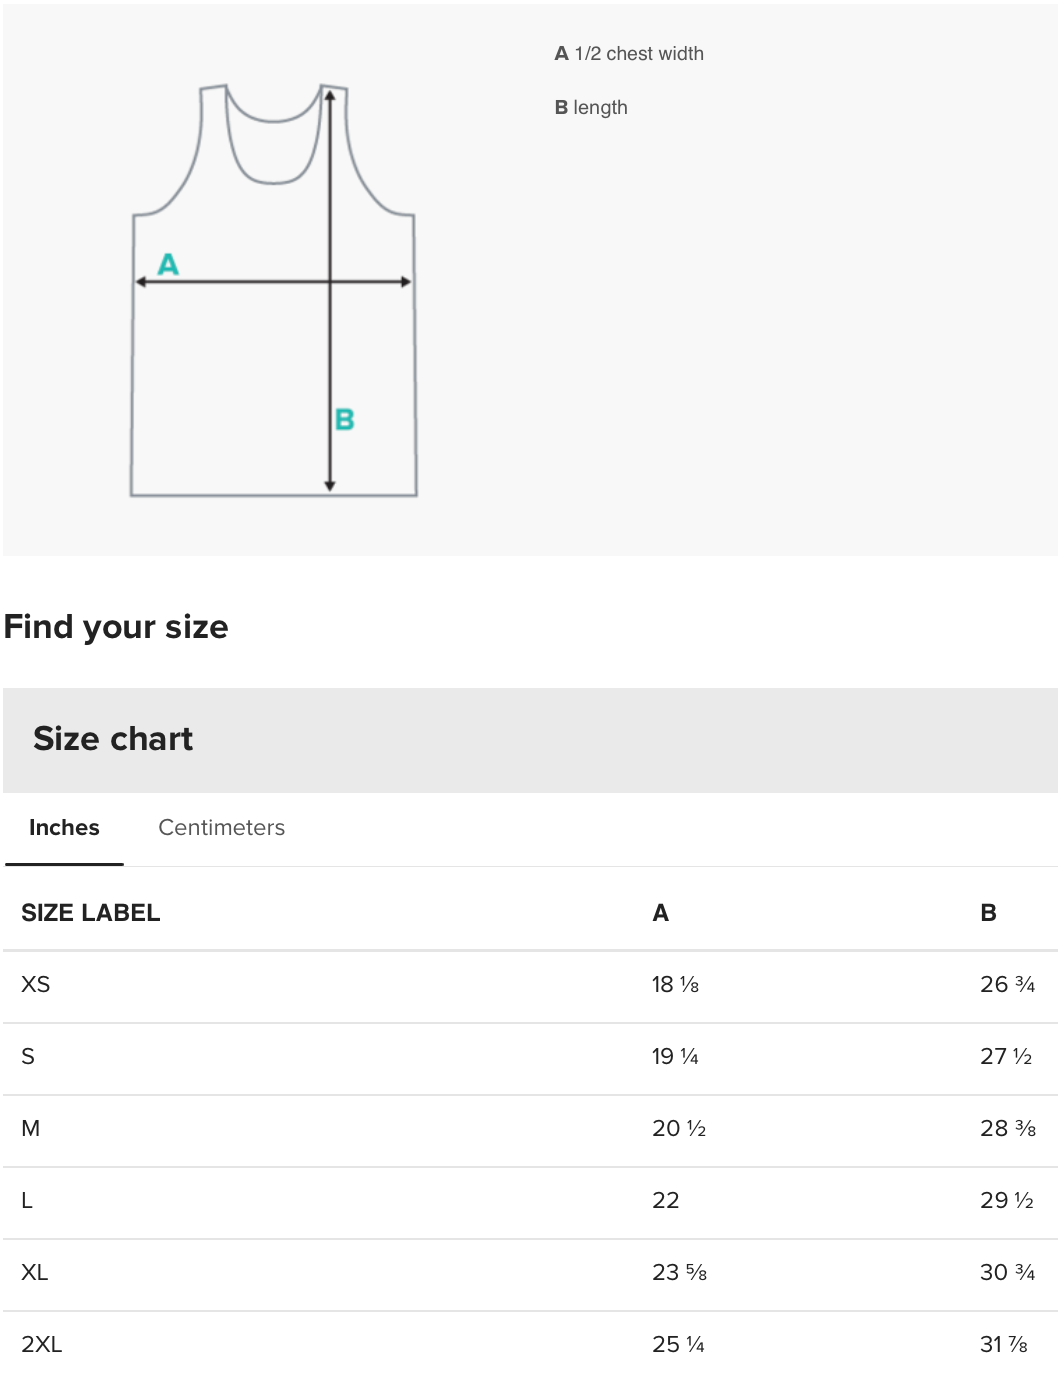Select the L size row label
The height and width of the screenshot is (1382, 1058).
(x=27, y=1200)
